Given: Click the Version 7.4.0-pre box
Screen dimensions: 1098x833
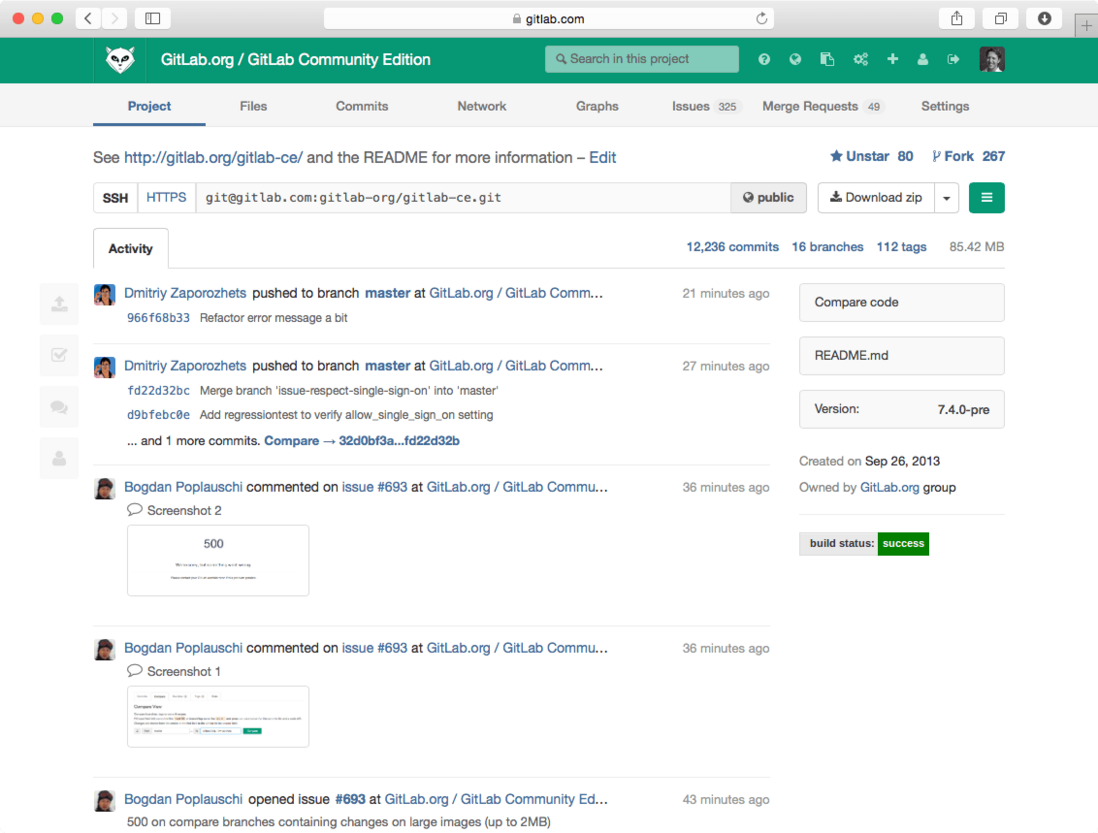Looking at the screenshot, I should pyautogui.click(x=901, y=410).
